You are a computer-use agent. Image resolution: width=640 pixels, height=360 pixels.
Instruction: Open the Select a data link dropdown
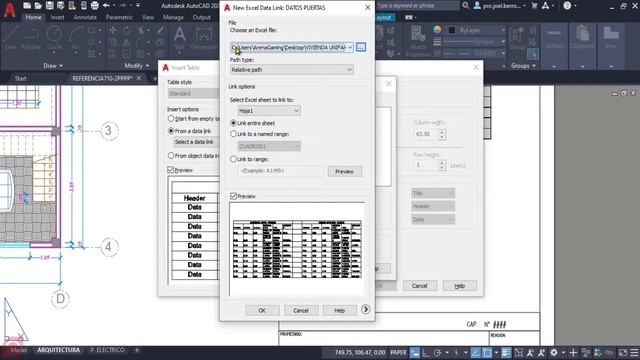[196, 142]
